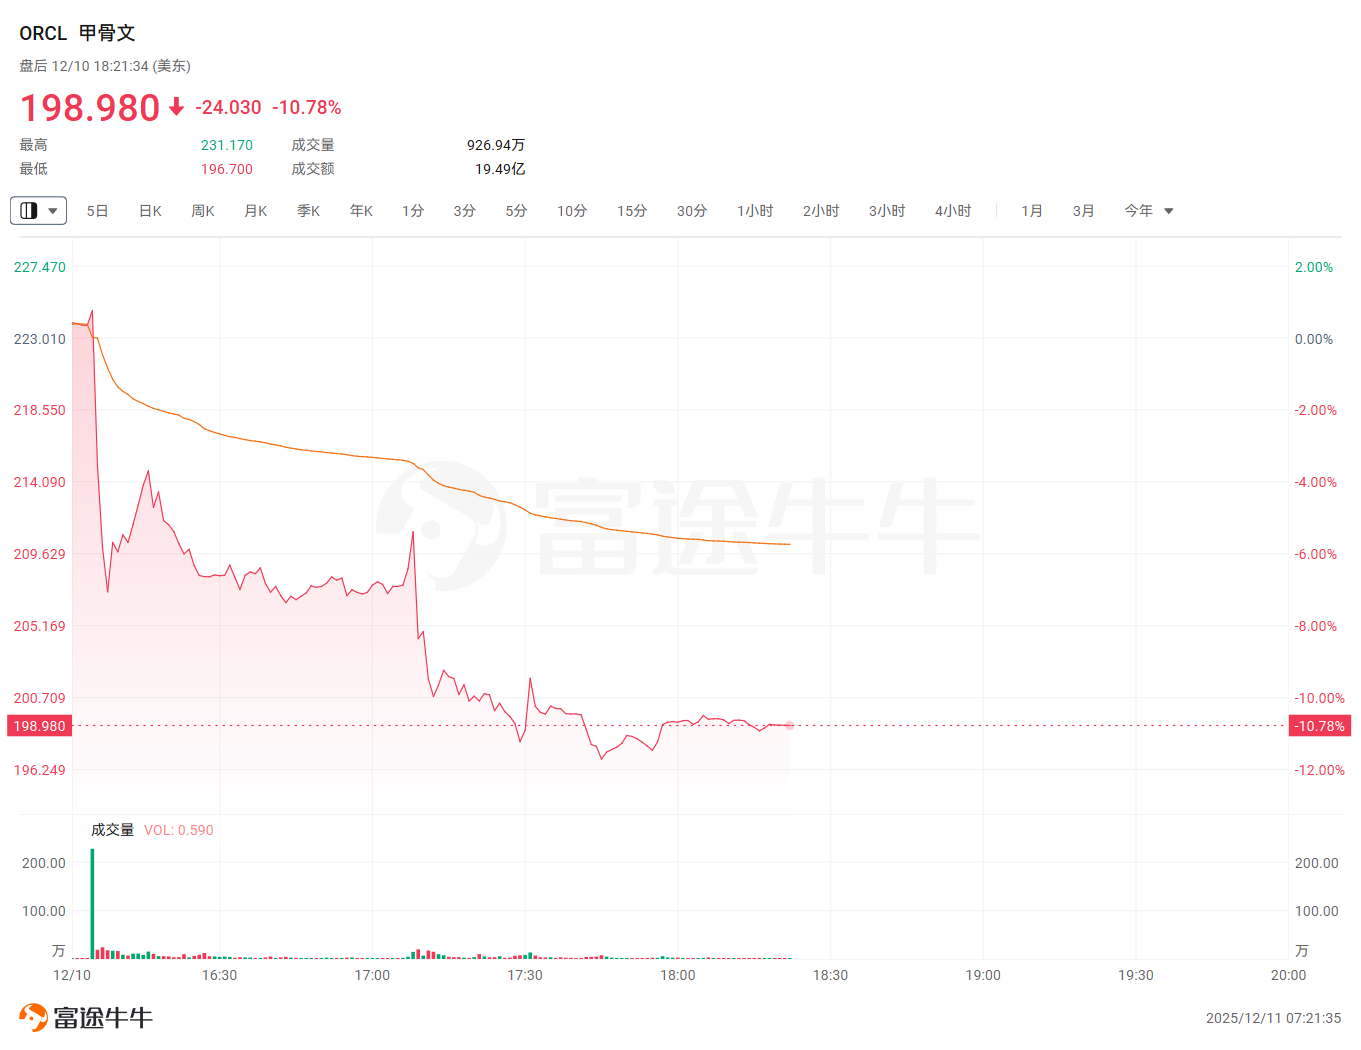Select the 15分 interval

pyautogui.click(x=632, y=211)
